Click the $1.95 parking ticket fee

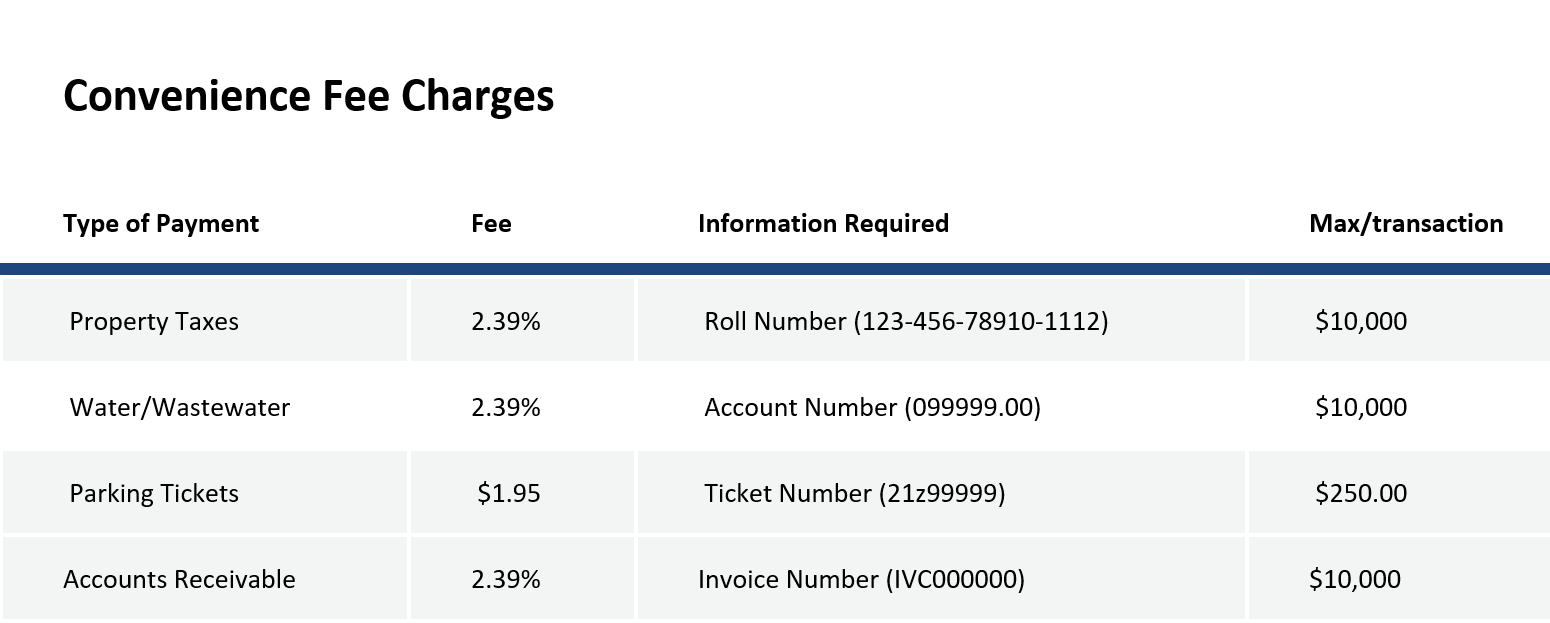509,494
